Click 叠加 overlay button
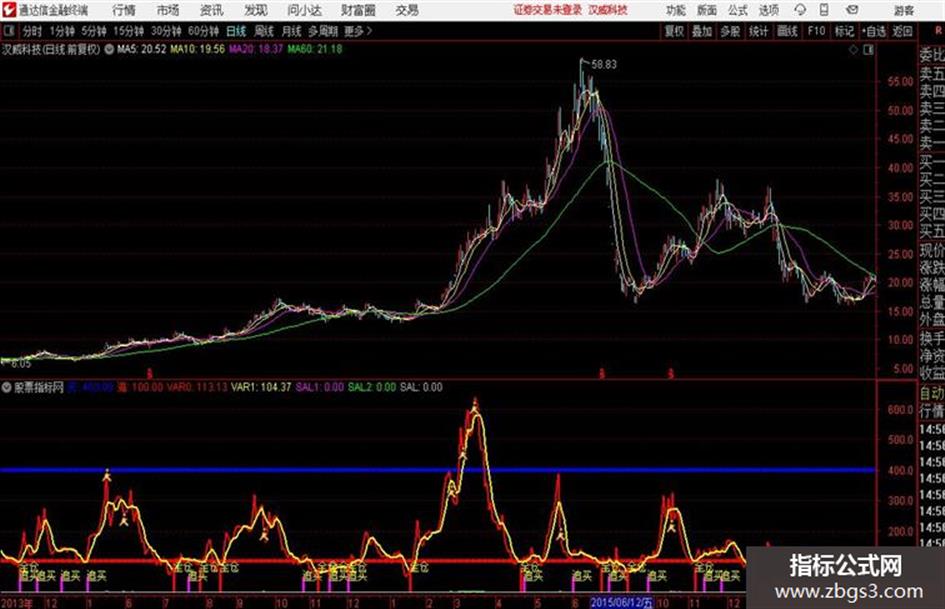The height and width of the screenshot is (609, 945). click(702, 31)
